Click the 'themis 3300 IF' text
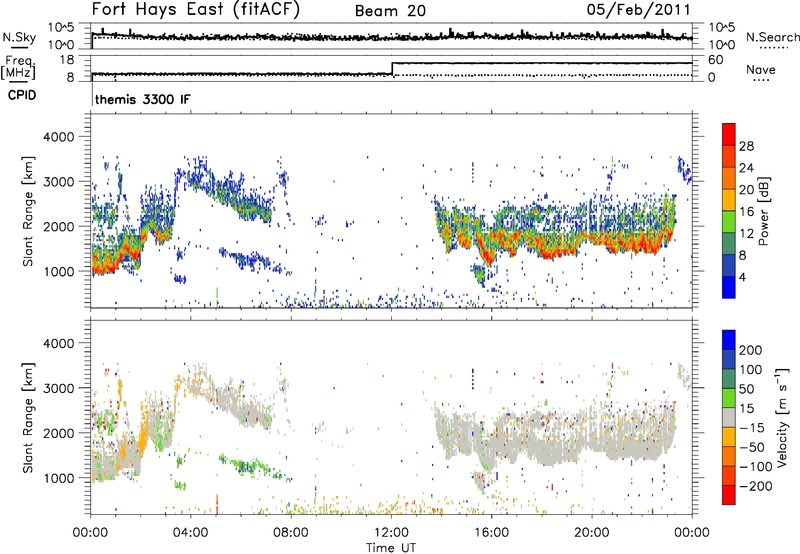The height and width of the screenshot is (554, 800). coord(143,99)
